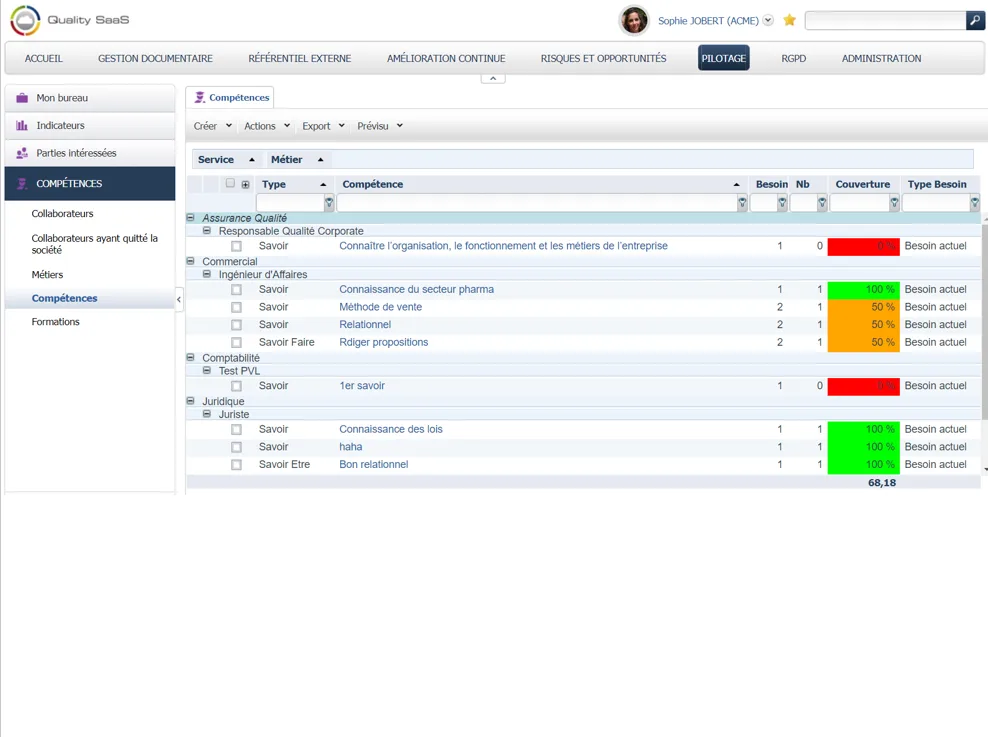Collapse the Test PVL subgroup
Screen dimensions: 988x737
coord(207,370)
